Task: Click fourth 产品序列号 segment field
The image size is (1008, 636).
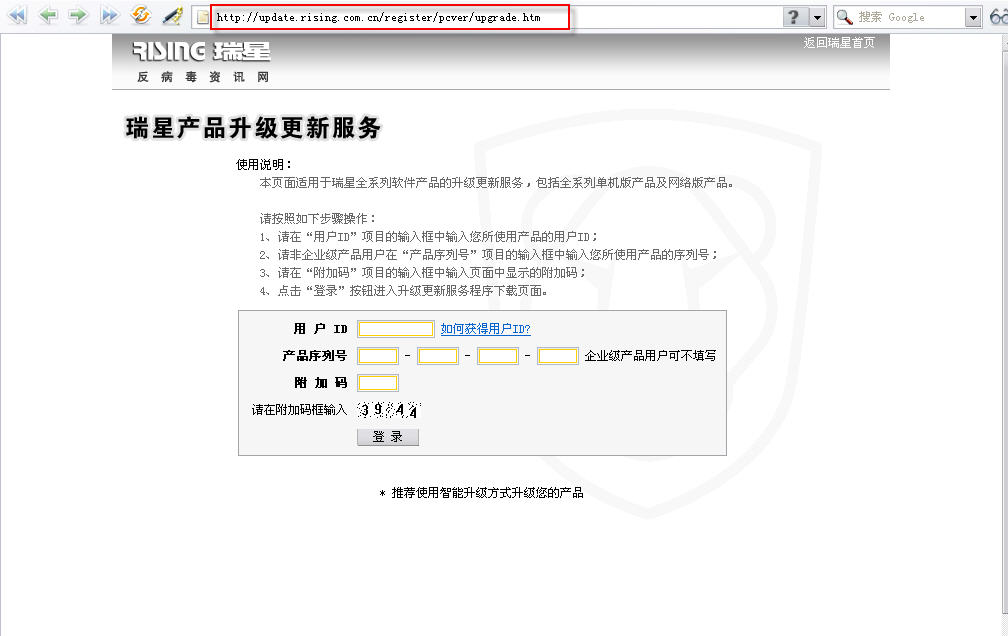Action: (557, 356)
